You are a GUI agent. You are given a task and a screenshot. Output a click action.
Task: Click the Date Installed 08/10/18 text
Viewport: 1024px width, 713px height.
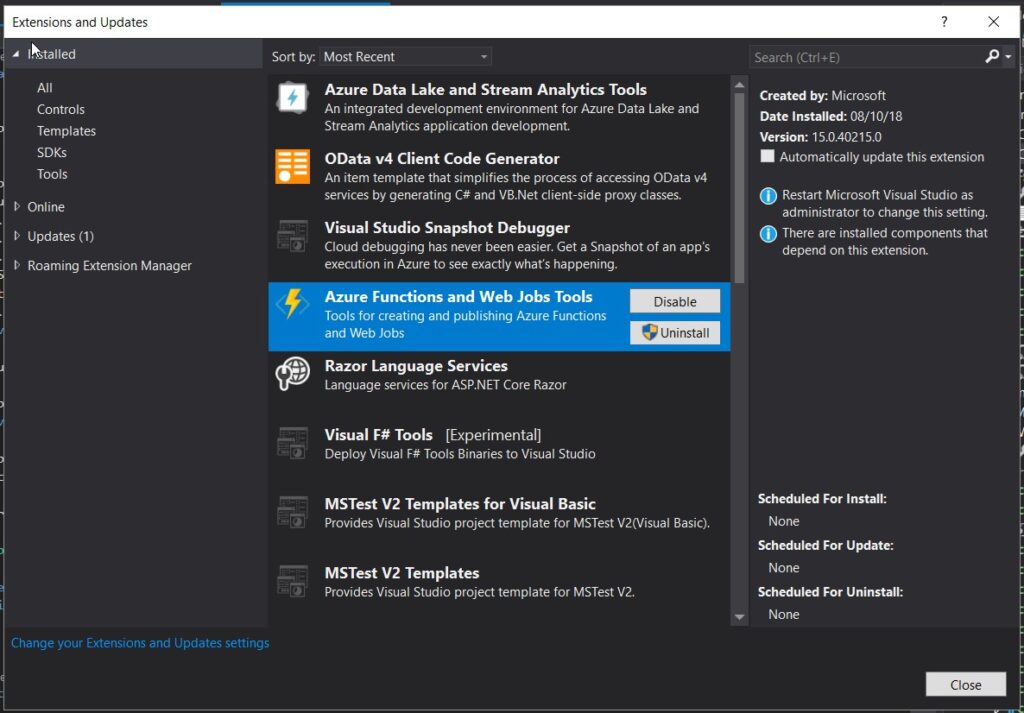point(831,116)
